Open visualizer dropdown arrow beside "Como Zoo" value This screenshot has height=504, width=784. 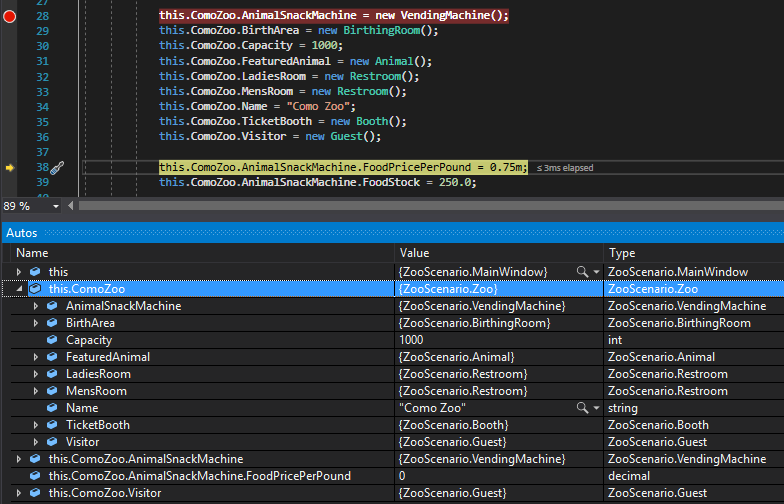[597, 408]
